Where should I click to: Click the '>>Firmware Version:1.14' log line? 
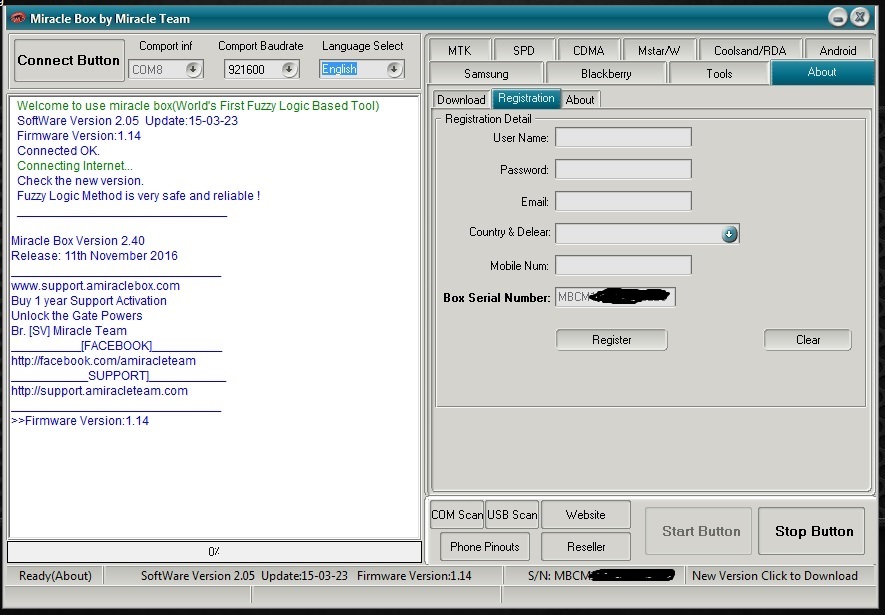(80, 420)
